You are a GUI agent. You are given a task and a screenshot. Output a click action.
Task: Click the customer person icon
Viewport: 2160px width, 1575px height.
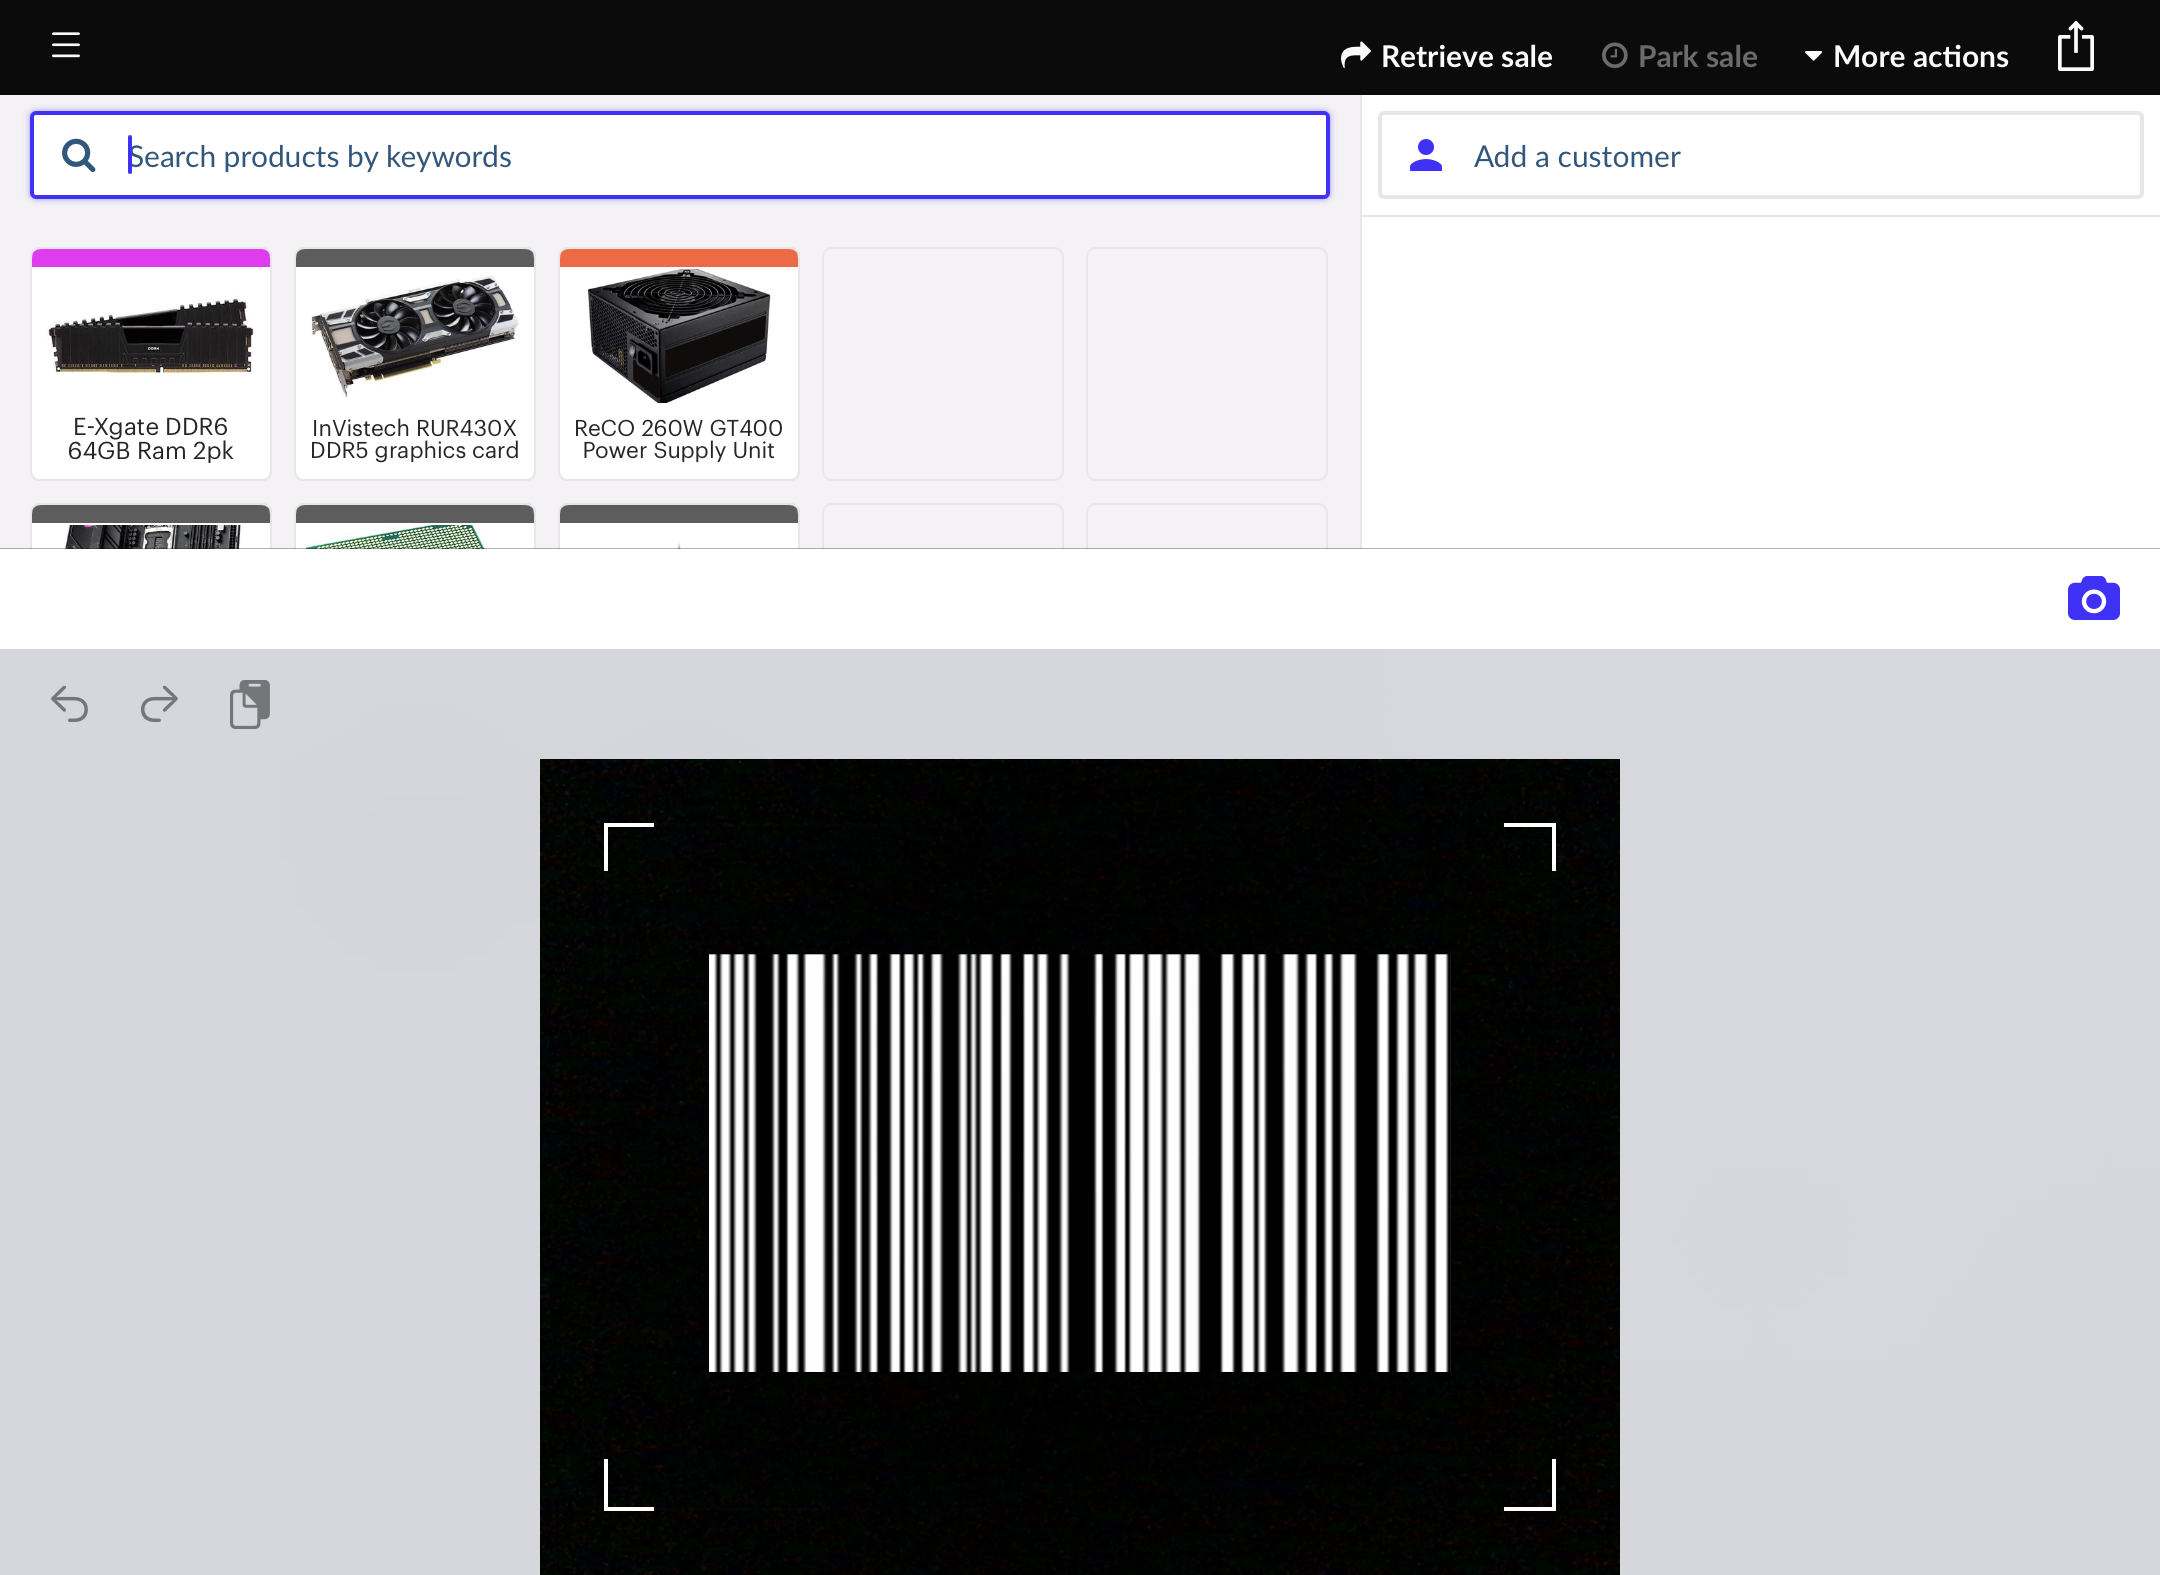(1425, 155)
